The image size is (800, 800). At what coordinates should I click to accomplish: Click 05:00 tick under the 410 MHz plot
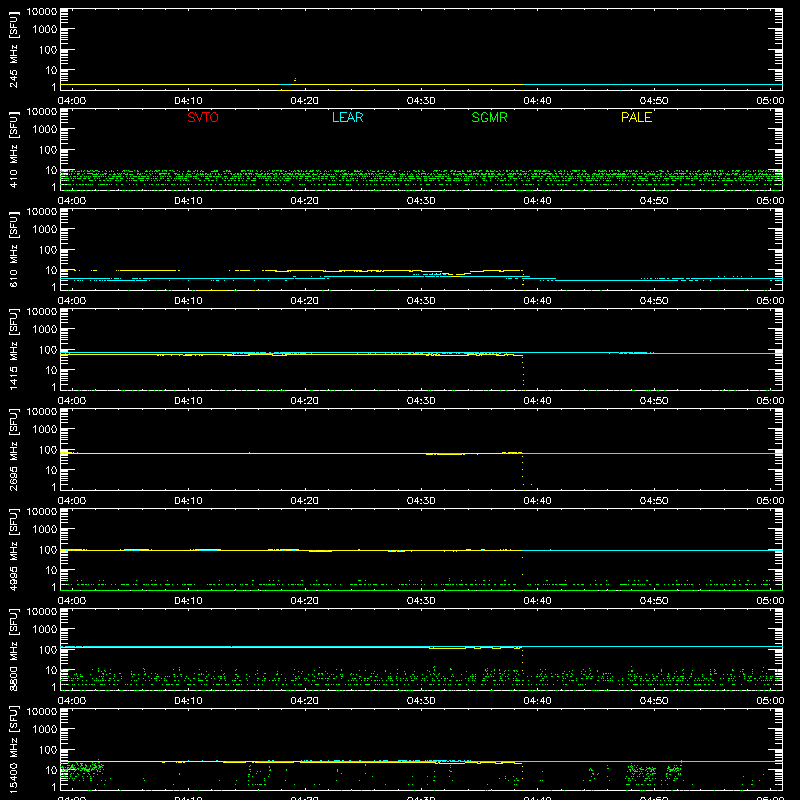pos(770,201)
